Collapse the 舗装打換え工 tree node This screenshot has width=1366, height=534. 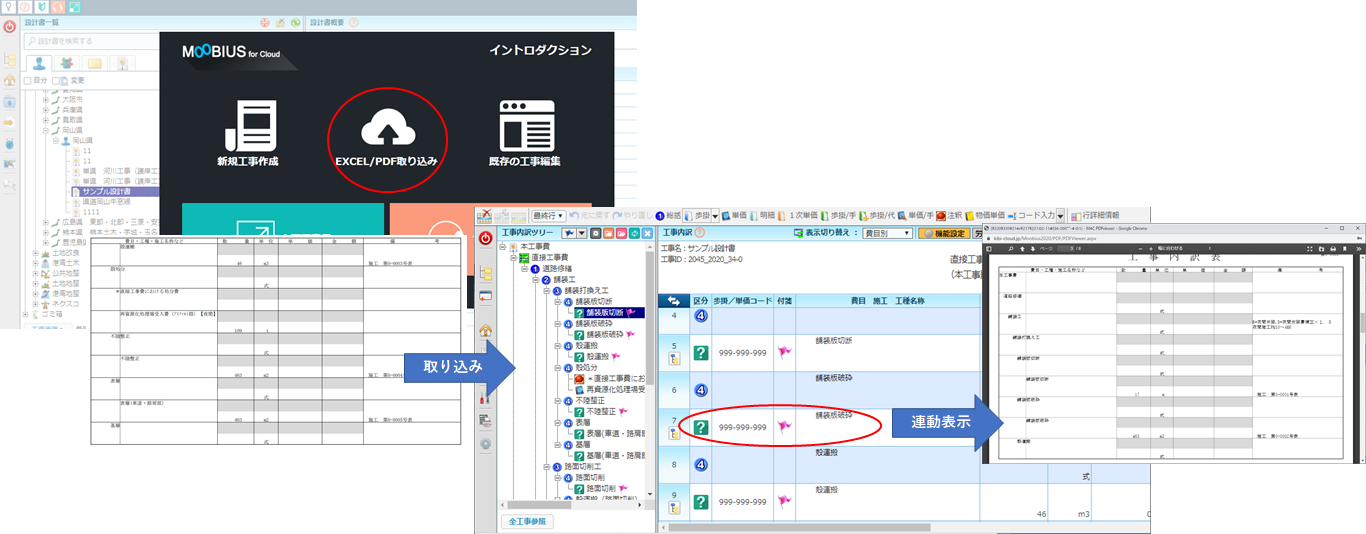(547, 291)
